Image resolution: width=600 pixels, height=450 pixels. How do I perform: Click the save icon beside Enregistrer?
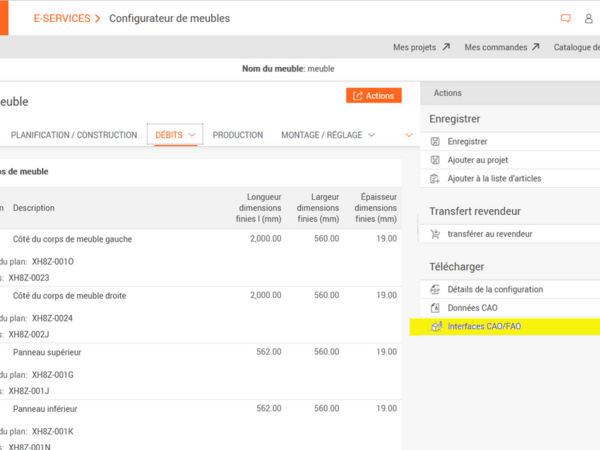click(435, 142)
